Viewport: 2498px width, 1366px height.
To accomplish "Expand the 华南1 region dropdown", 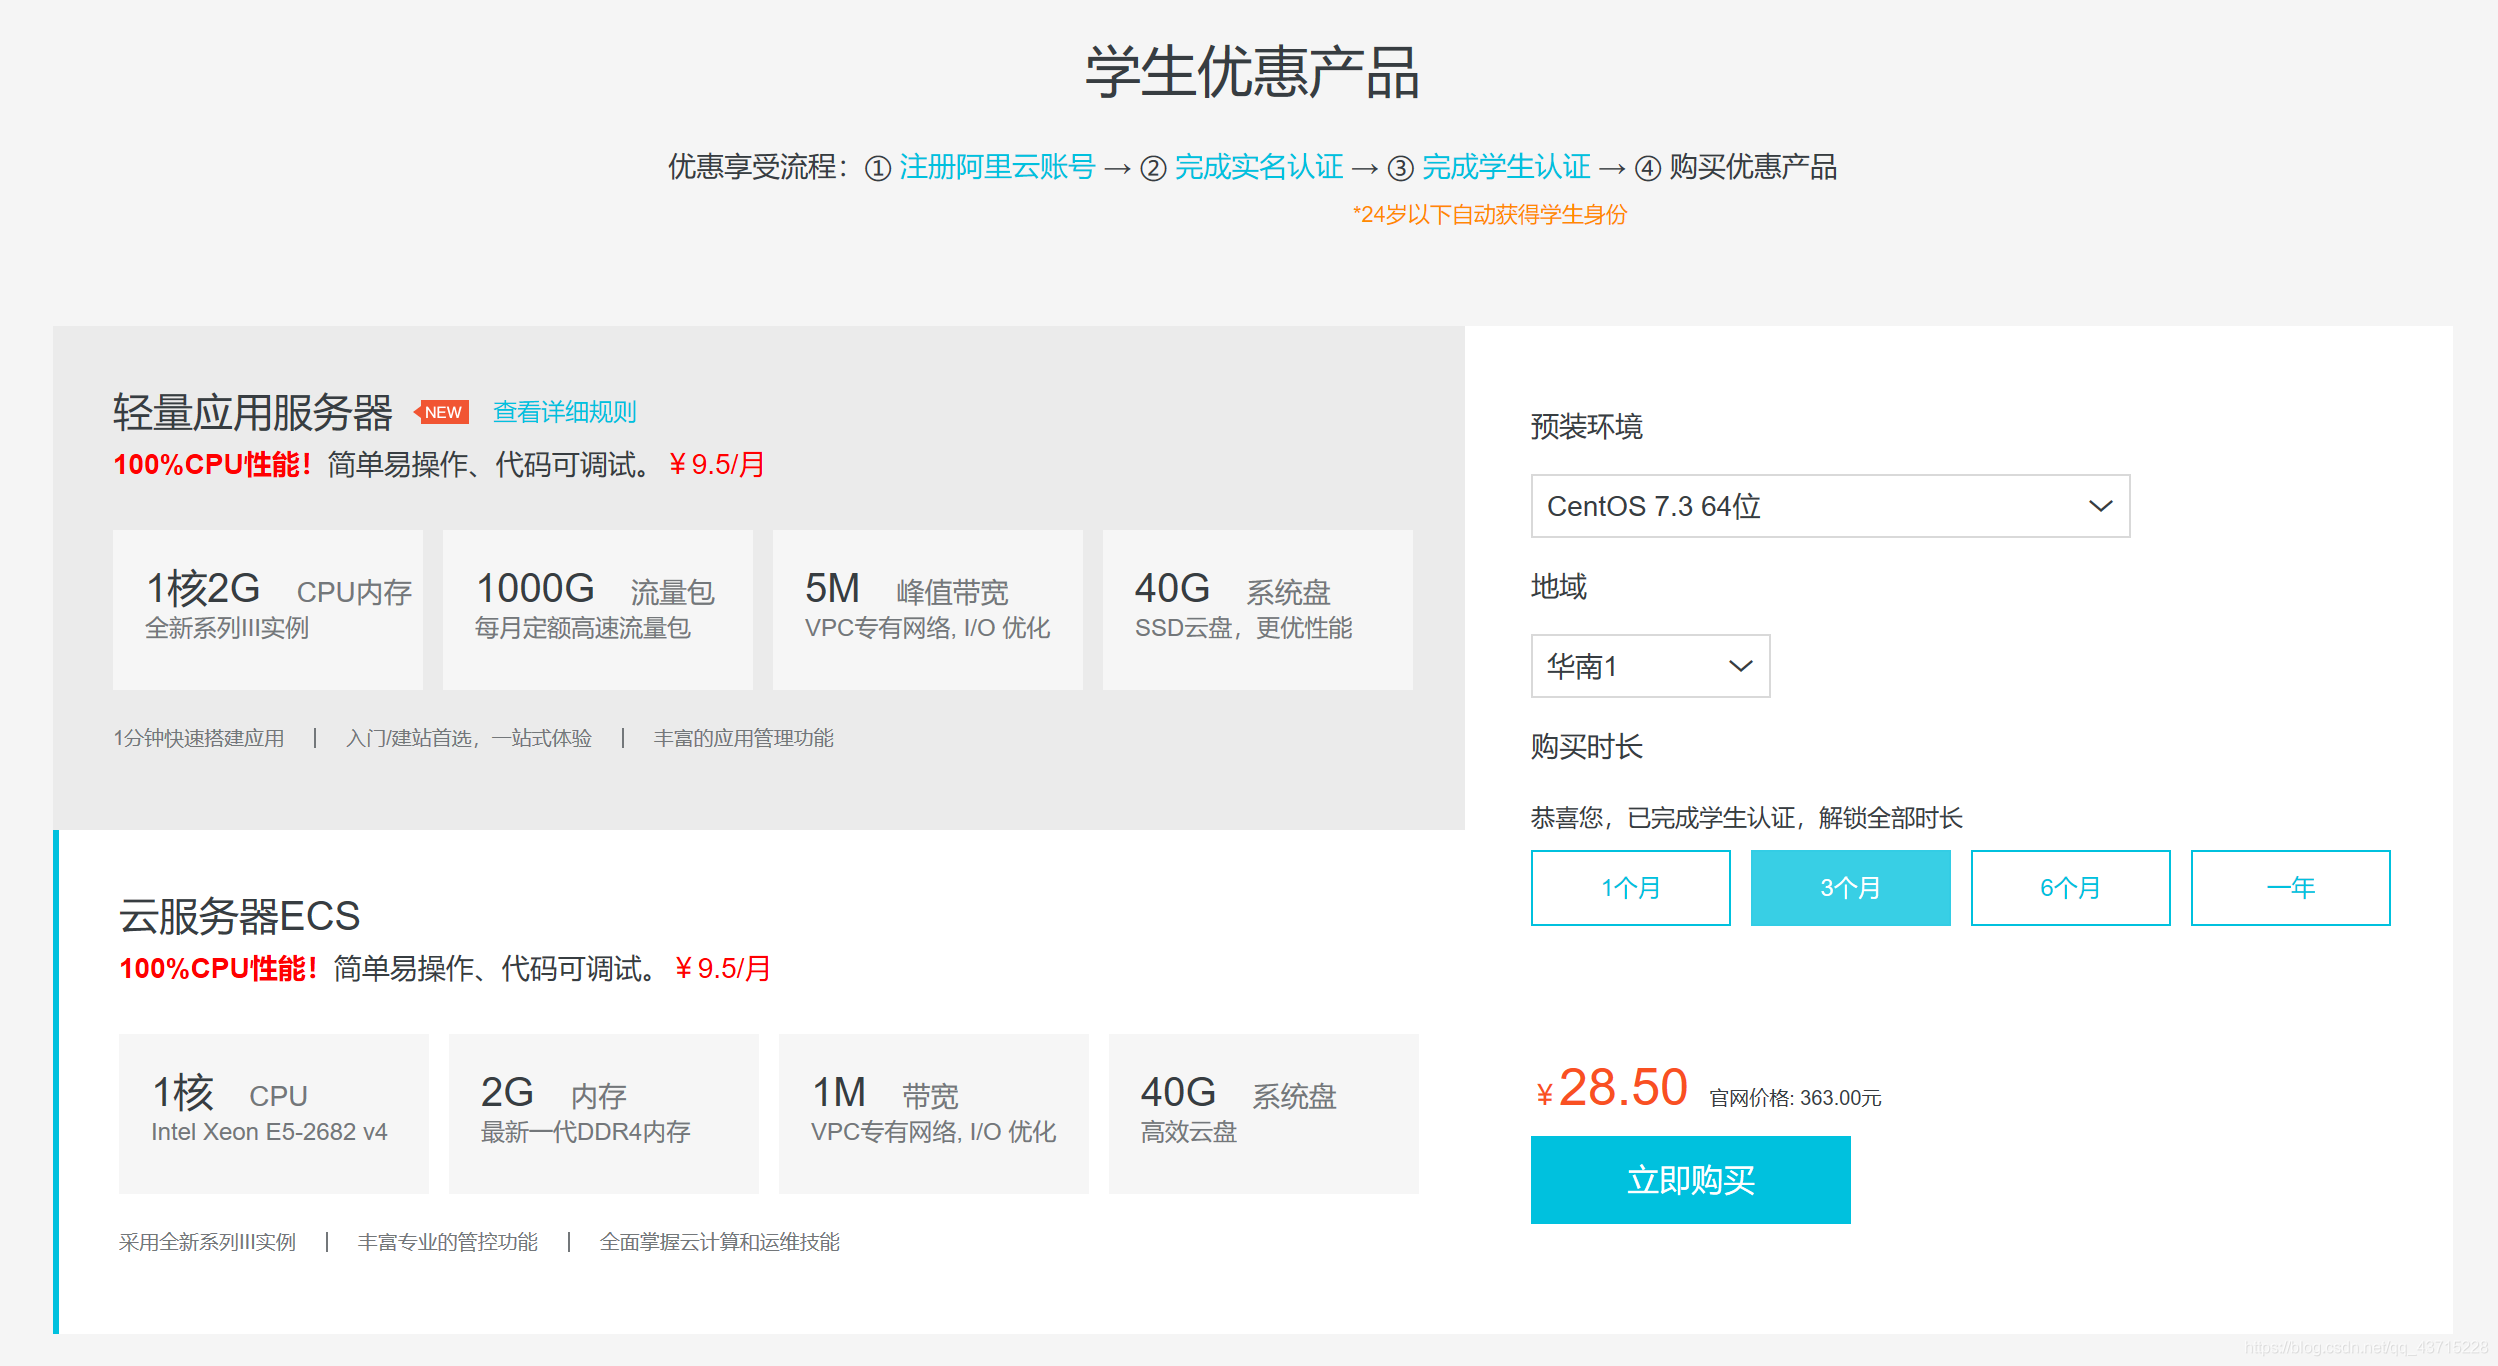I will pos(1650,666).
